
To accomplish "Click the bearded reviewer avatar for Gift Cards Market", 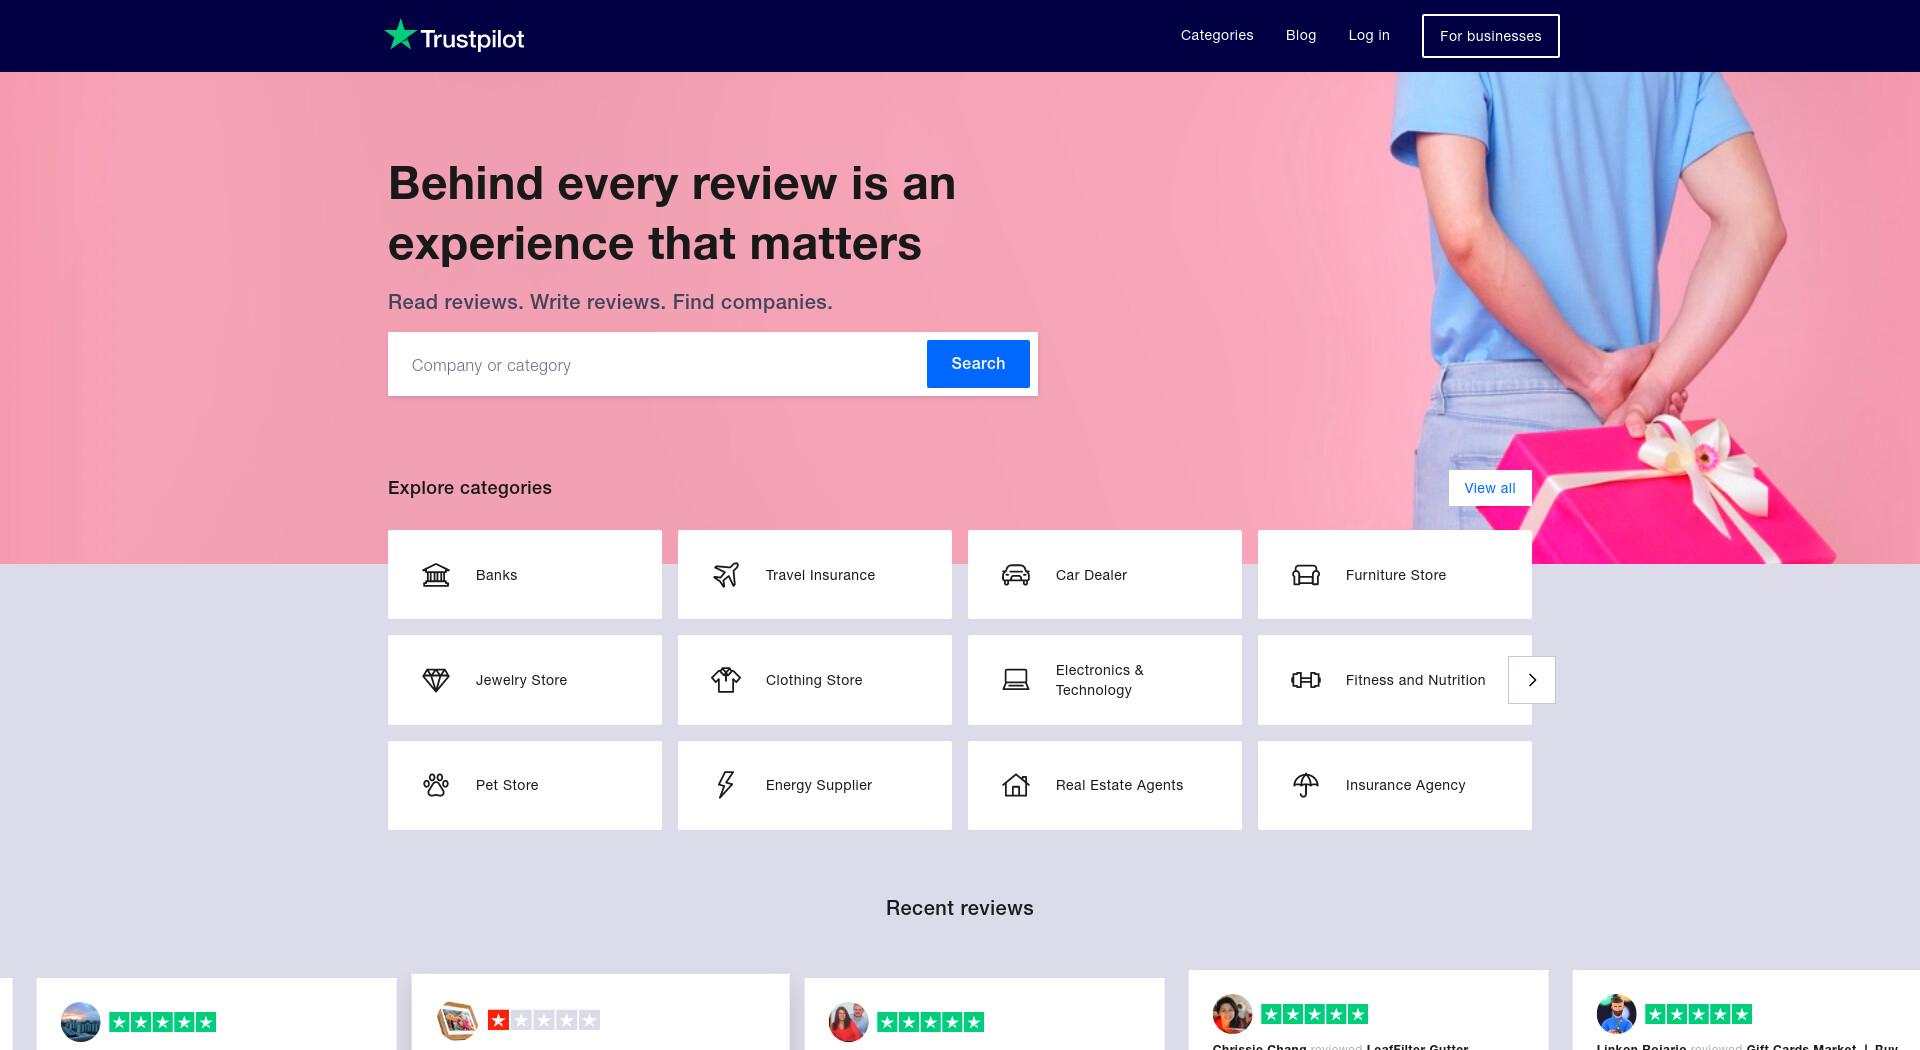I will tap(1616, 1014).
